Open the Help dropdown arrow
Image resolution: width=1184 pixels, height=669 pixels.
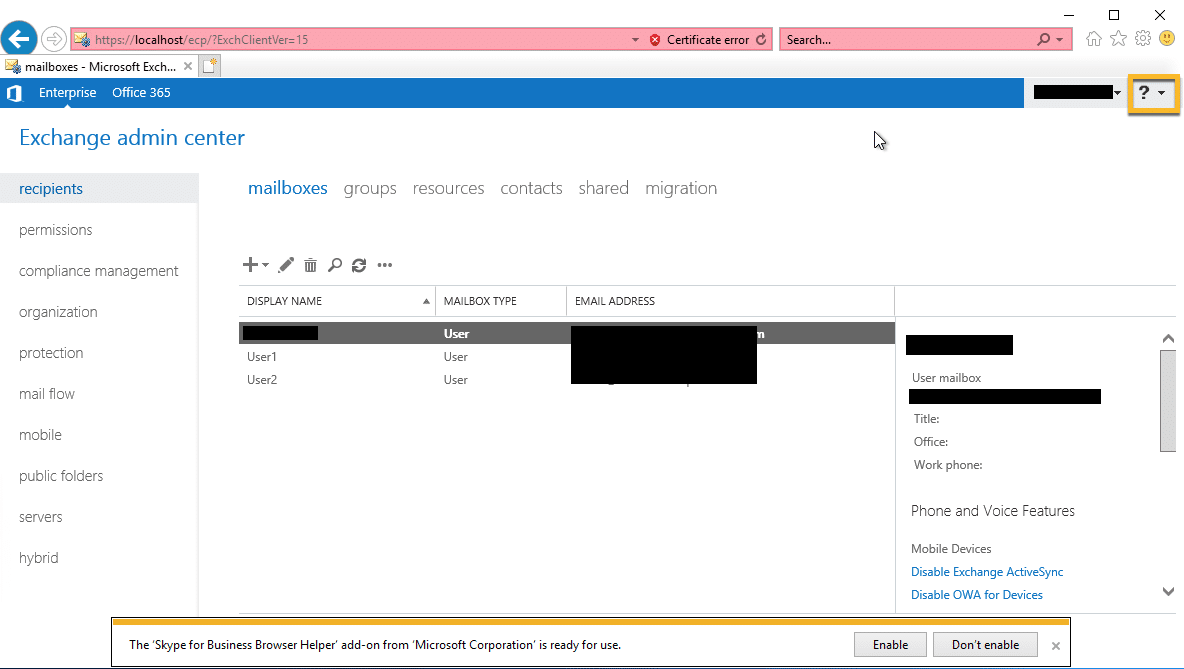(1161, 92)
